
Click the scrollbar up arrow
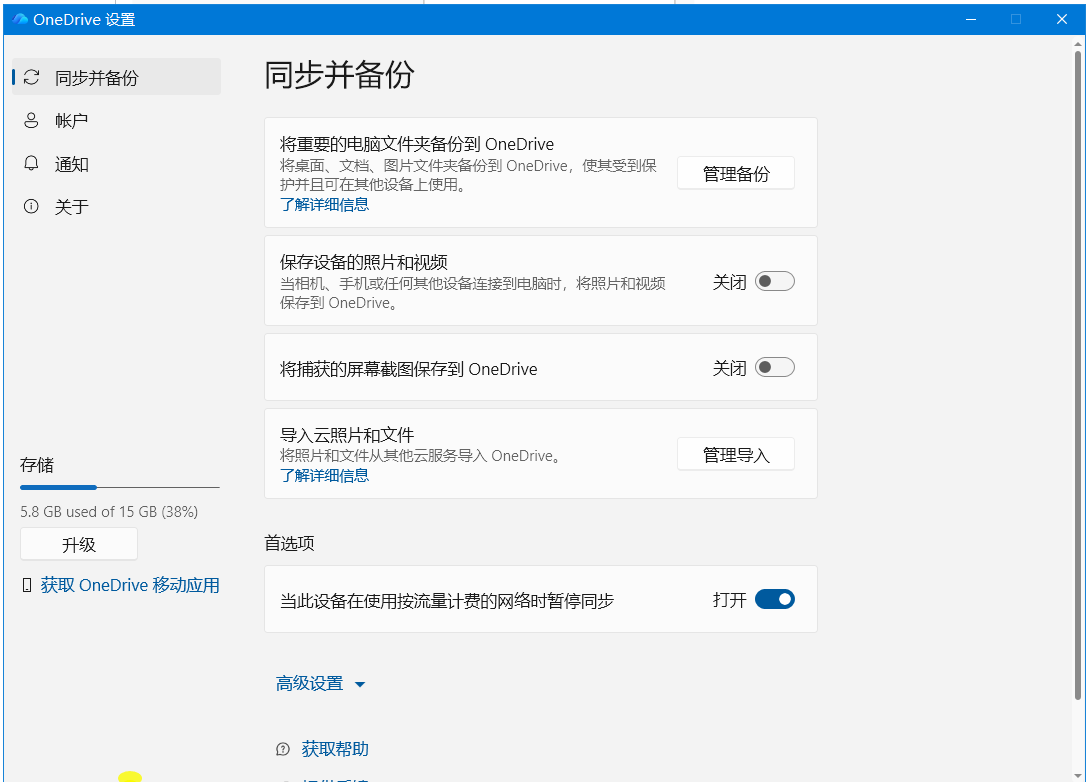1079,43
